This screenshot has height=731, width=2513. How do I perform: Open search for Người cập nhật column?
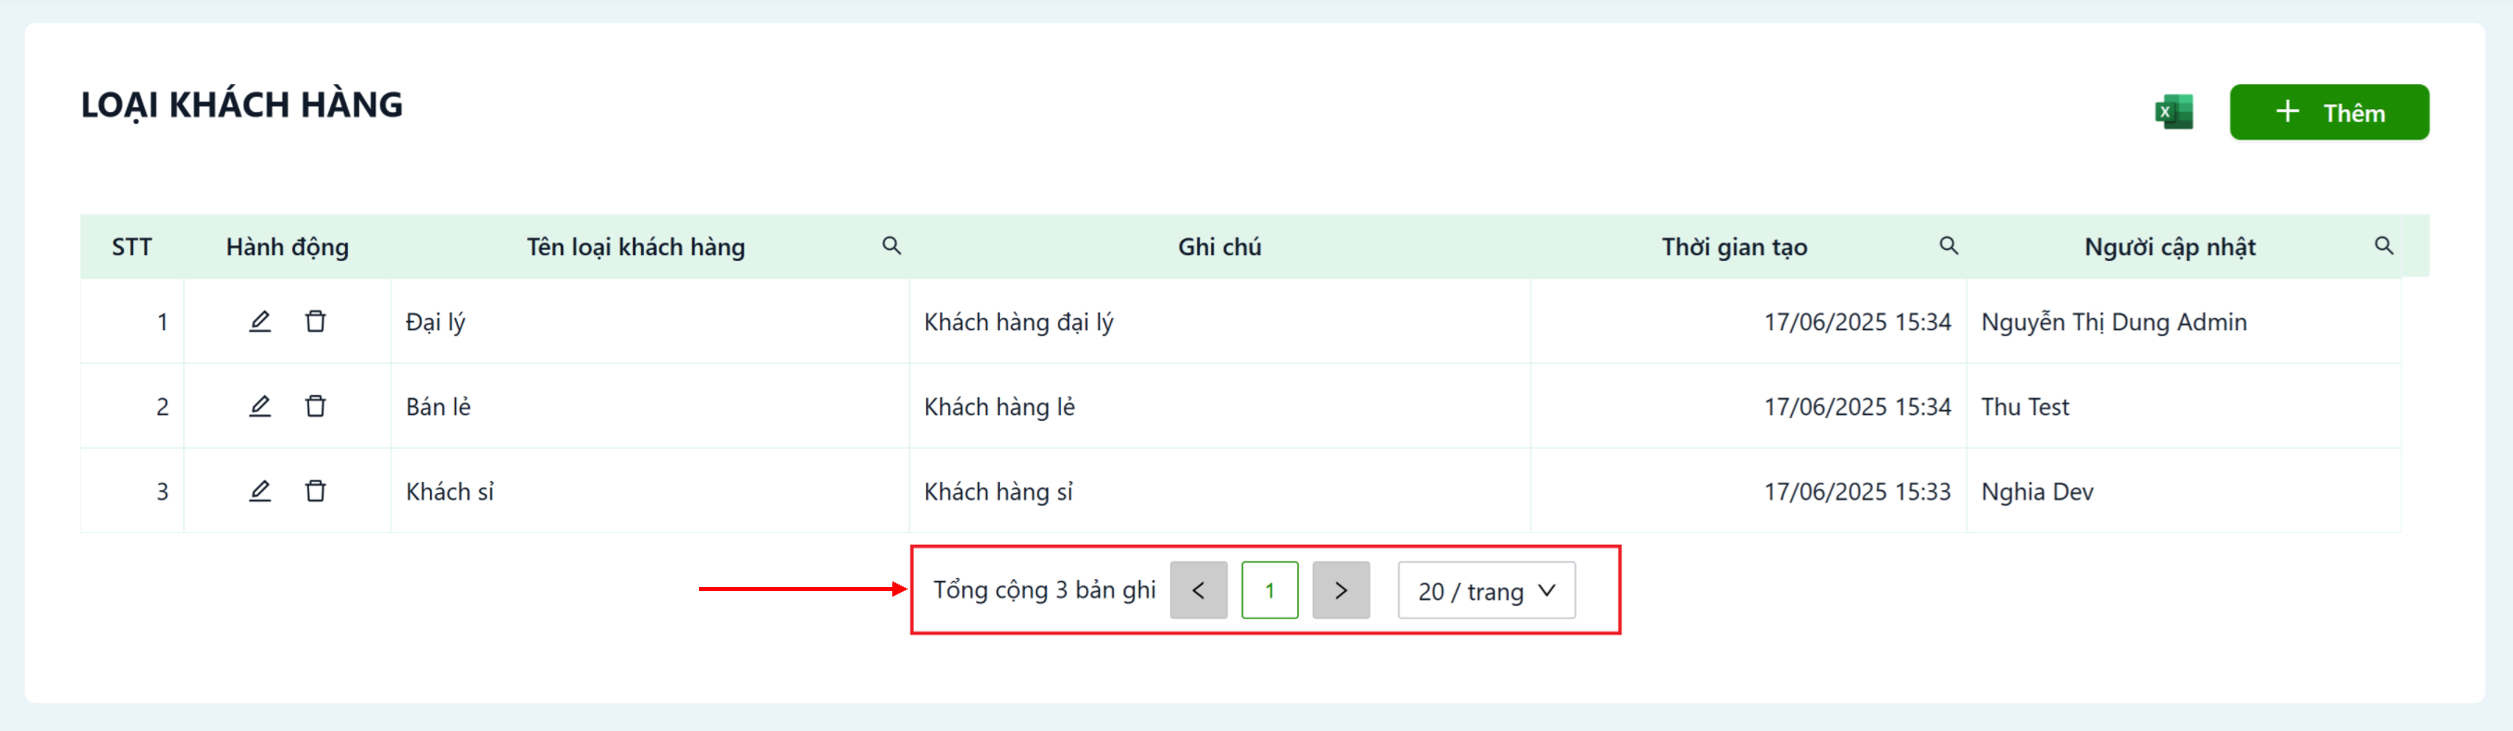(x=2384, y=246)
